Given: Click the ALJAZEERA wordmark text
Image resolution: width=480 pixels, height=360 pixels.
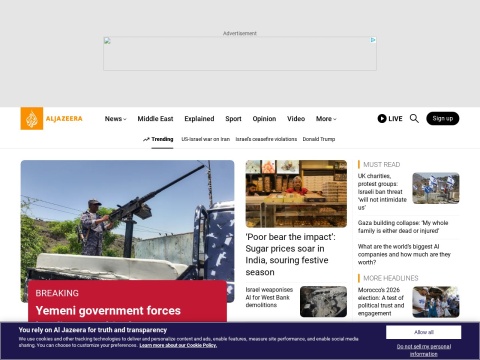Looking at the screenshot, I should click(x=64, y=119).
